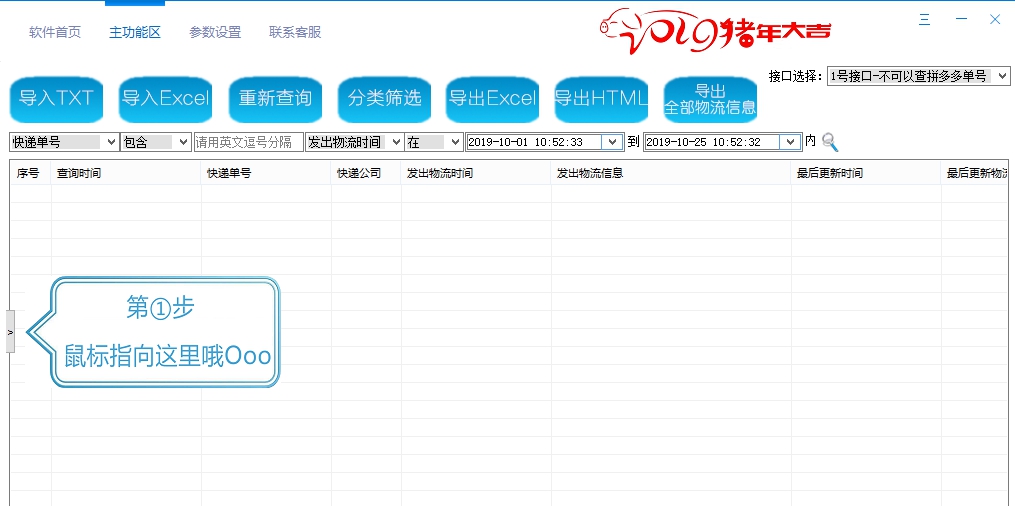Sort by 快递公司 column header
The image size is (1015, 506).
point(359,173)
